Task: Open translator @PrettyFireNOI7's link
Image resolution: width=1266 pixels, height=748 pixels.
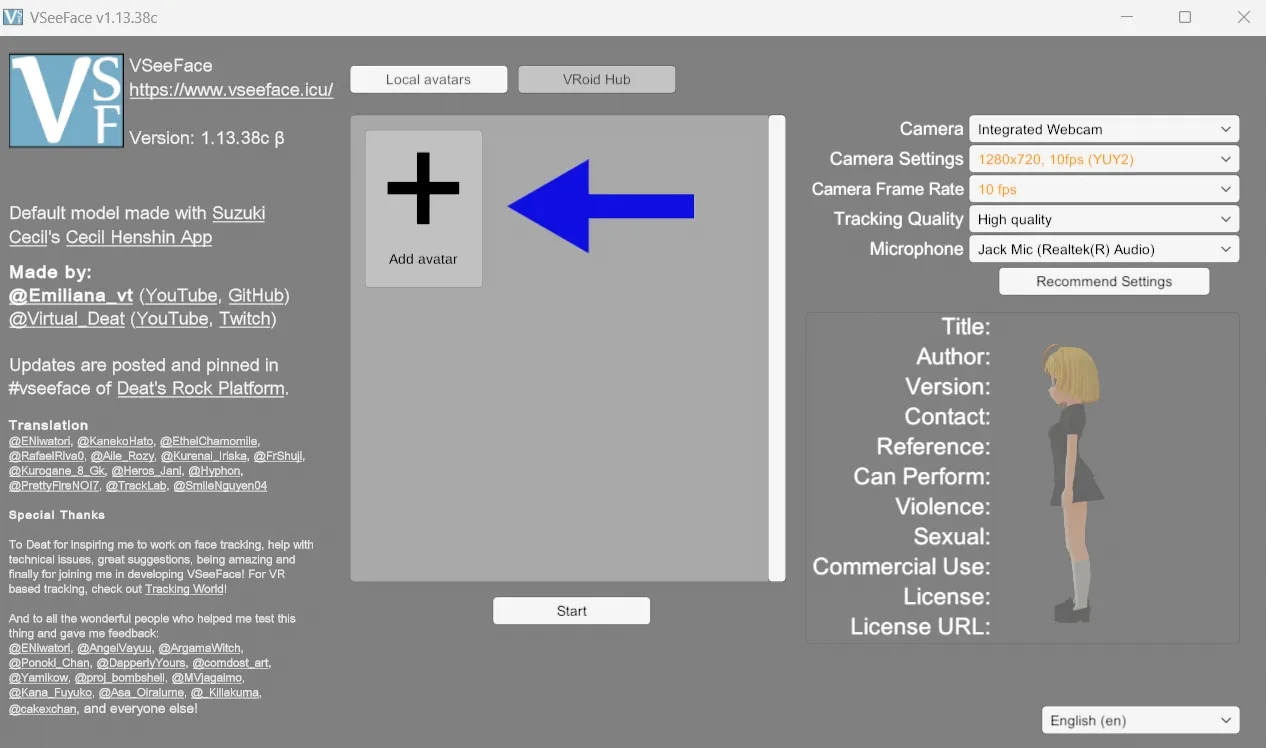Action: [54, 486]
